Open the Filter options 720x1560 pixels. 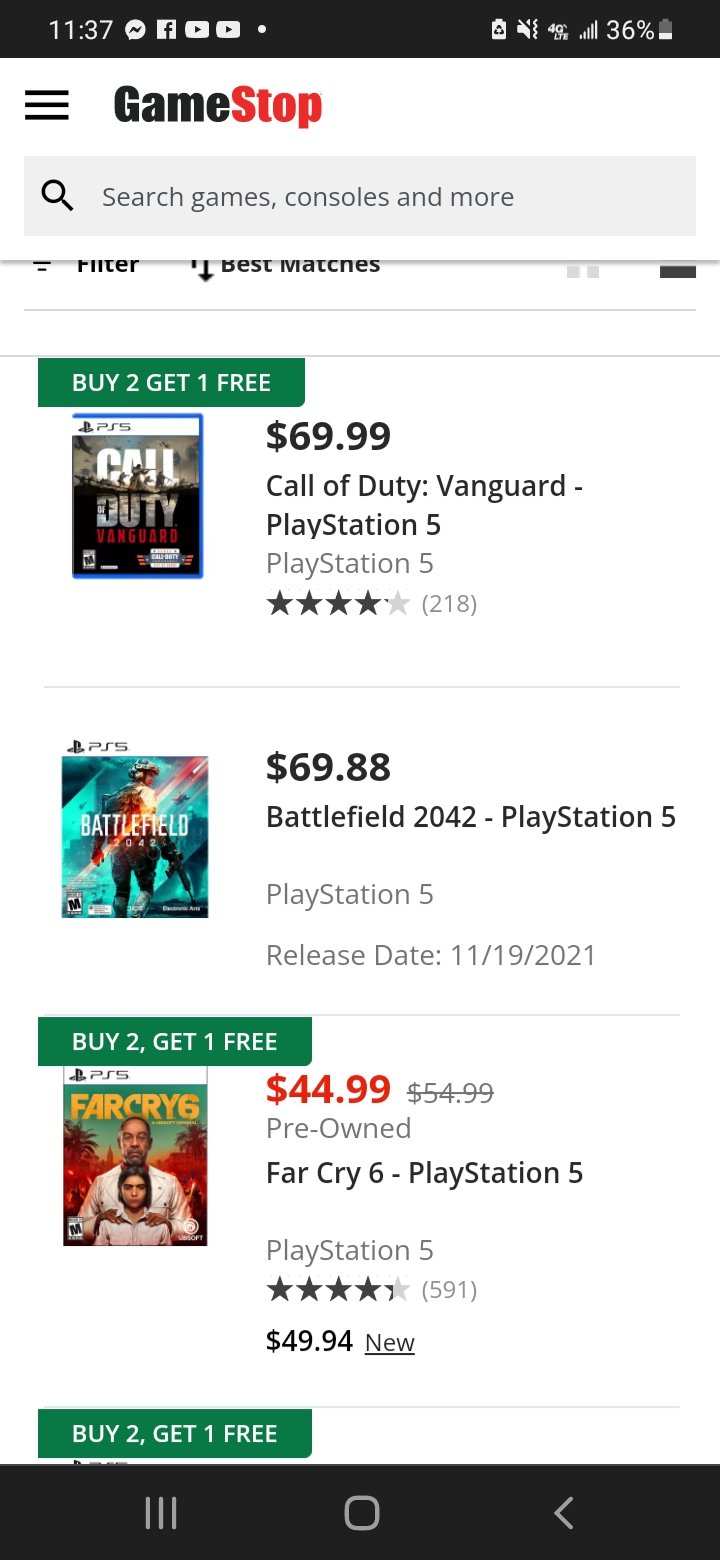(x=88, y=266)
